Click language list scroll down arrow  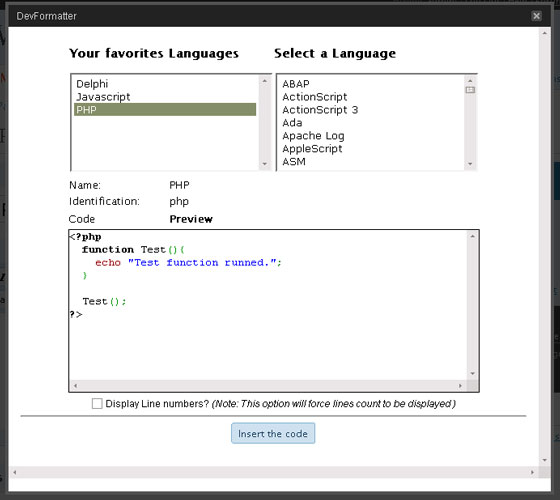[470, 164]
